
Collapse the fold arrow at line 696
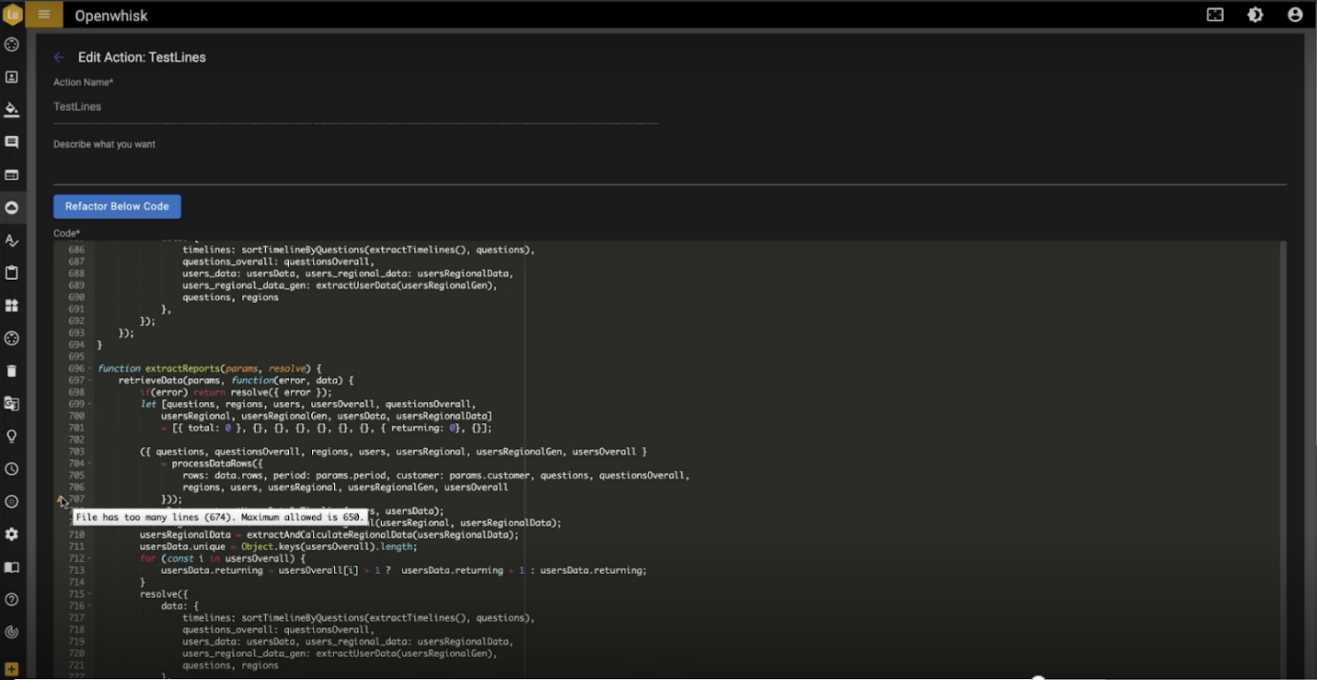89,369
